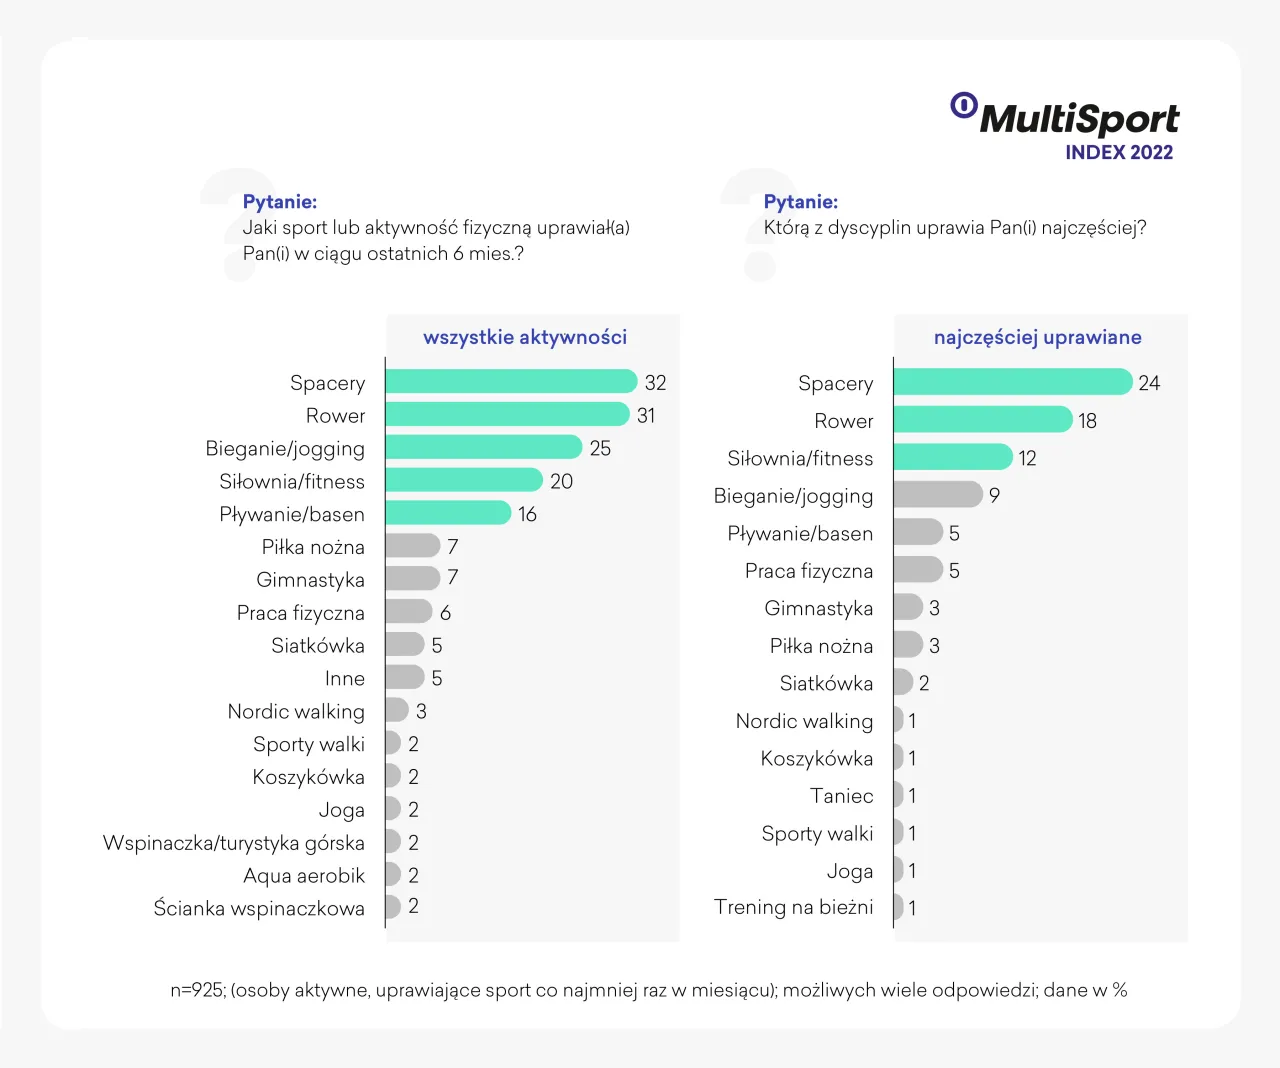Click the MultiSport brand name text
The image size is (1280, 1068).
click(1079, 119)
